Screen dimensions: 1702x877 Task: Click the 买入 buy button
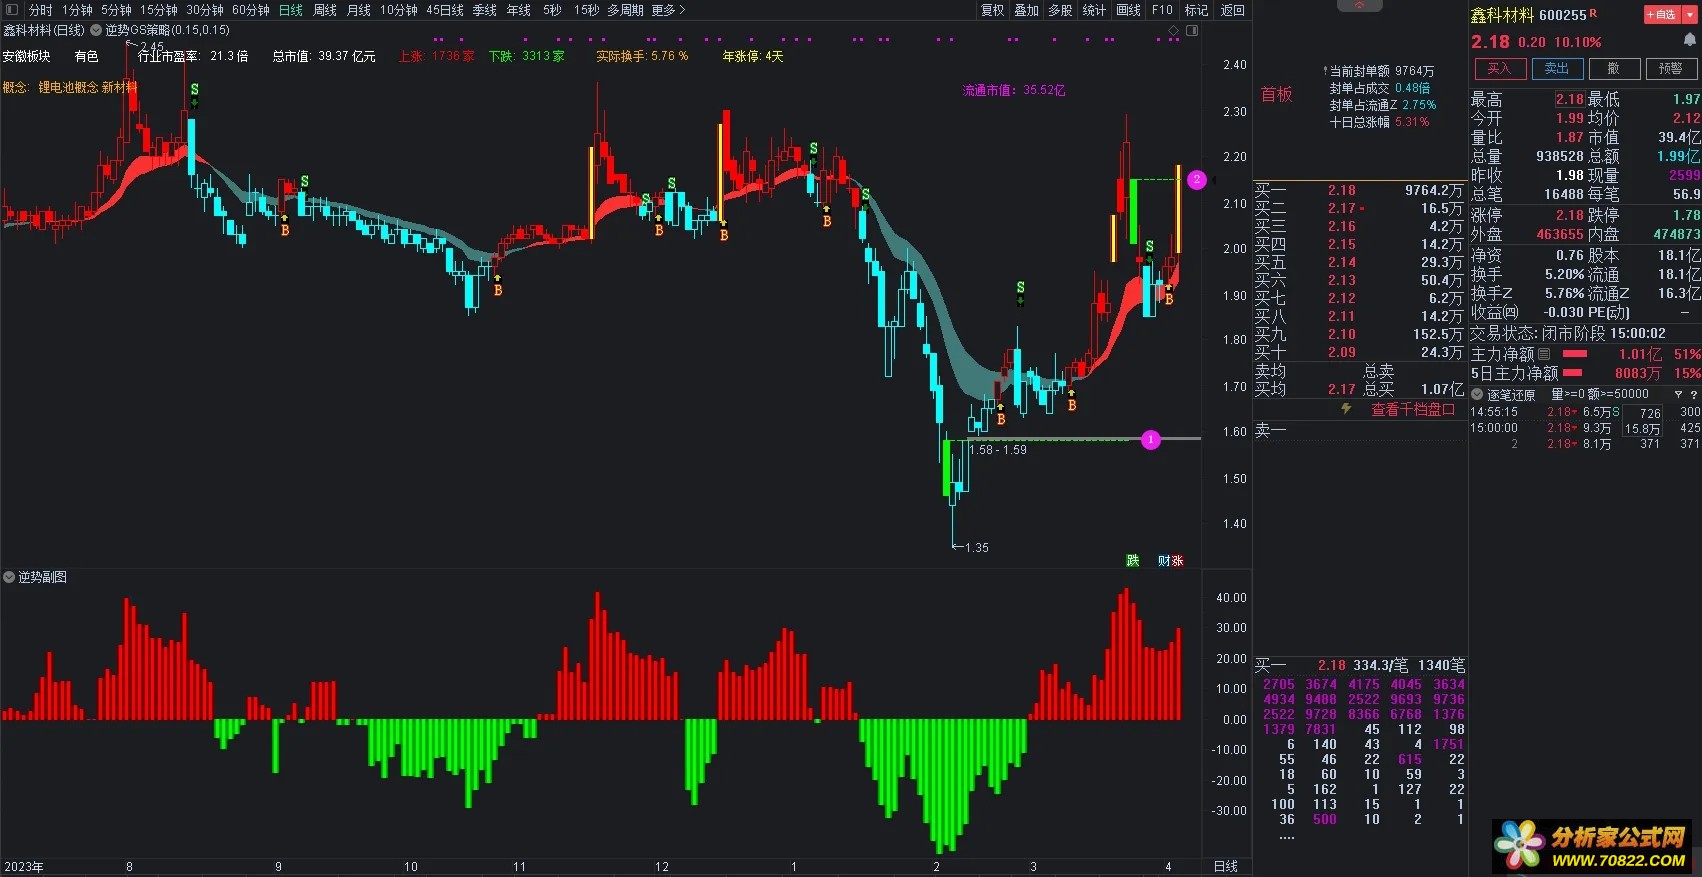1499,69
